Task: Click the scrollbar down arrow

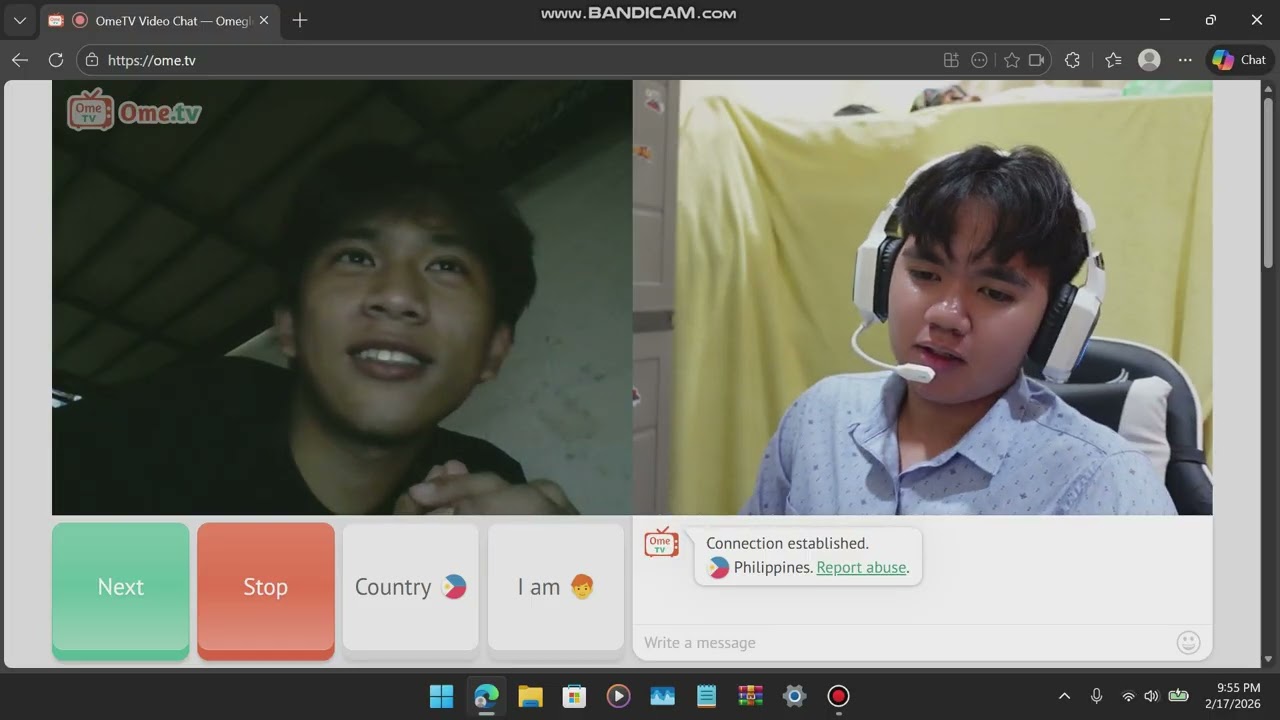Action: 1269,659
